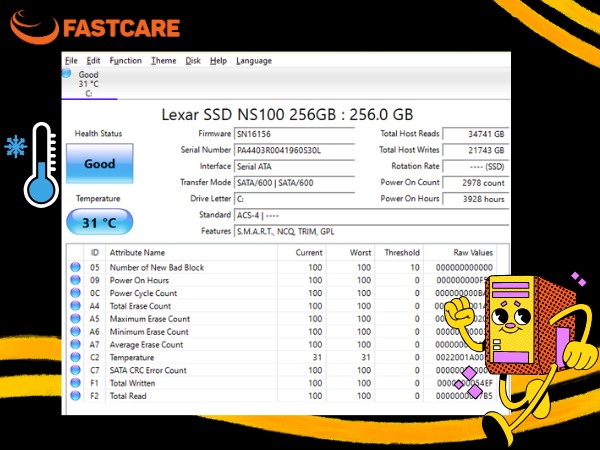This screenshot has height=450, width=600.
Task: Click status orb for Average Erase Count
Action: point(75,344)
